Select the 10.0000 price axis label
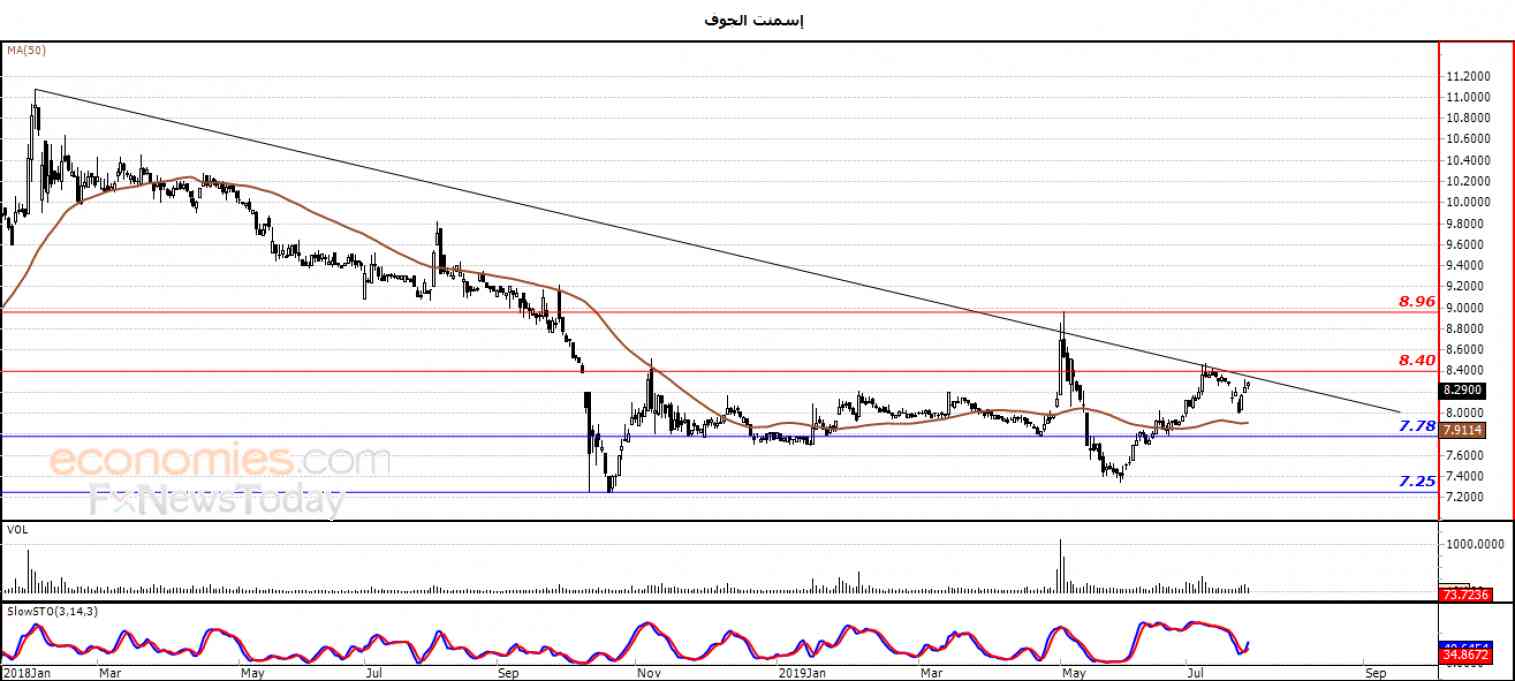Screen dimensions: 1515x681 click(1466, 202)
